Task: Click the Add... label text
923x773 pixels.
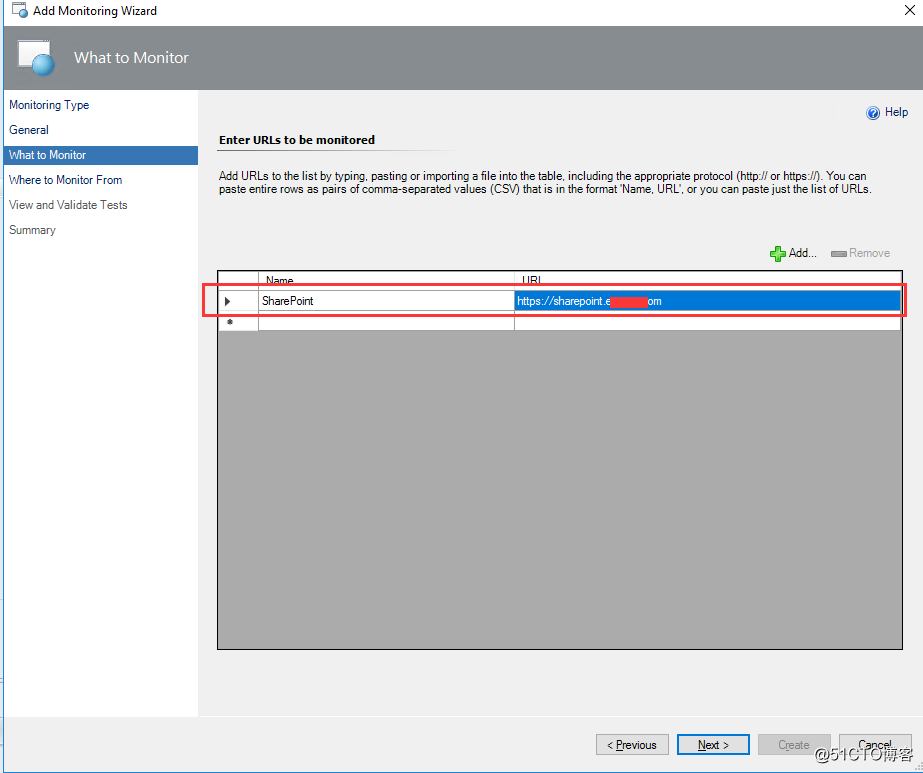Action: 802,253
